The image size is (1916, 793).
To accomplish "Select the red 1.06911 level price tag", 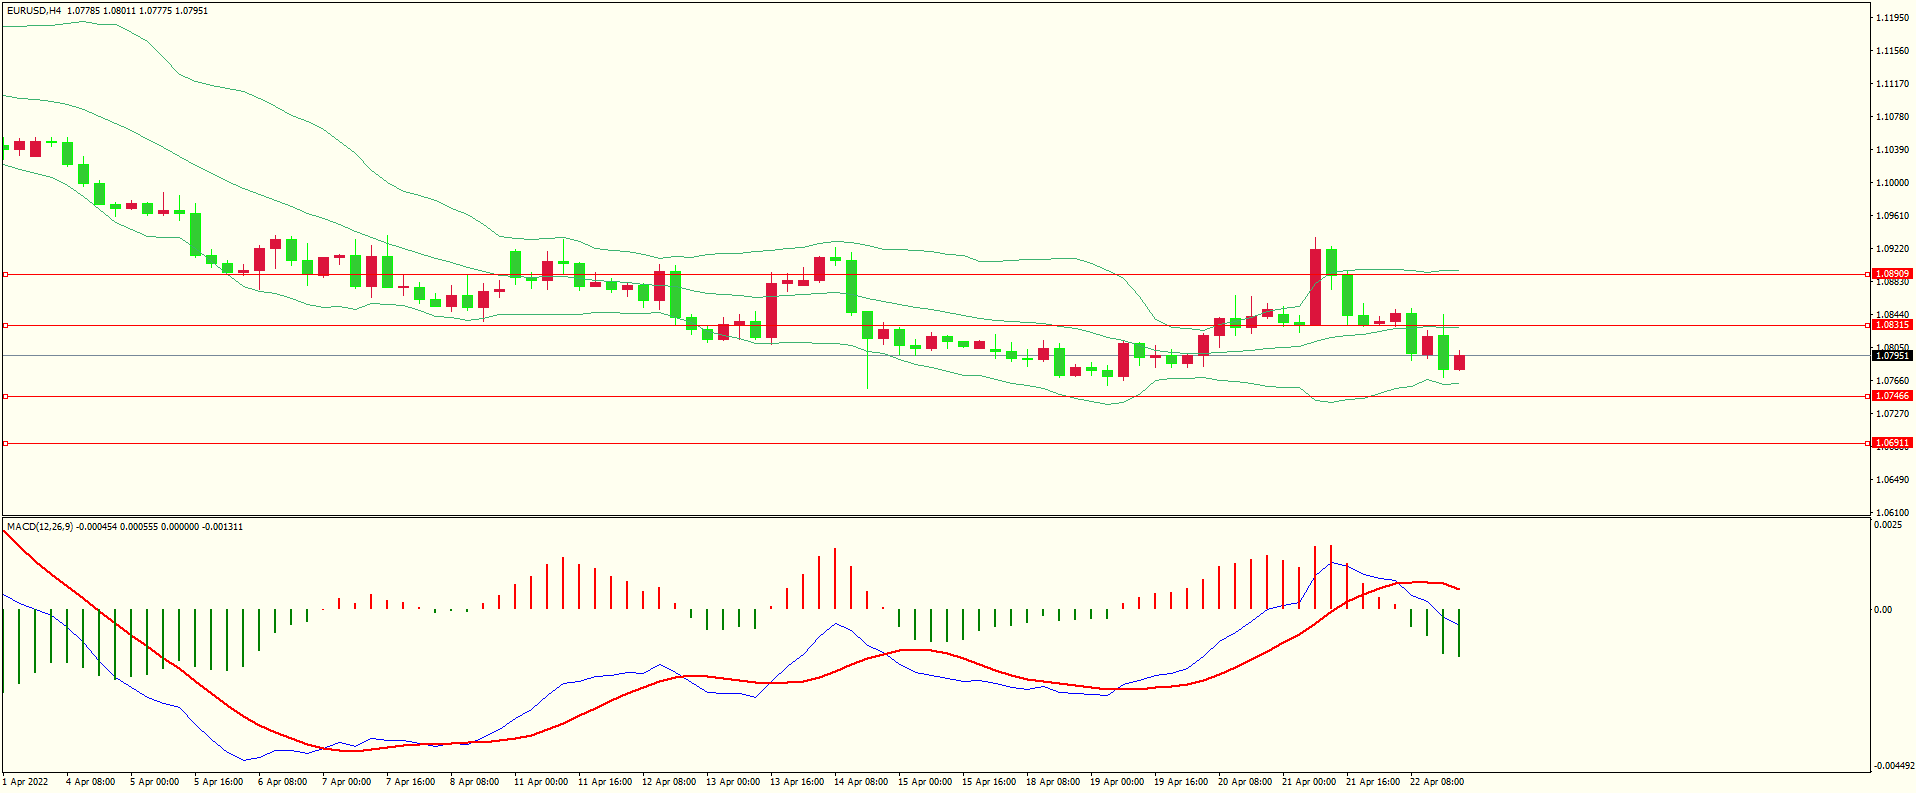I will (1892, 443).
